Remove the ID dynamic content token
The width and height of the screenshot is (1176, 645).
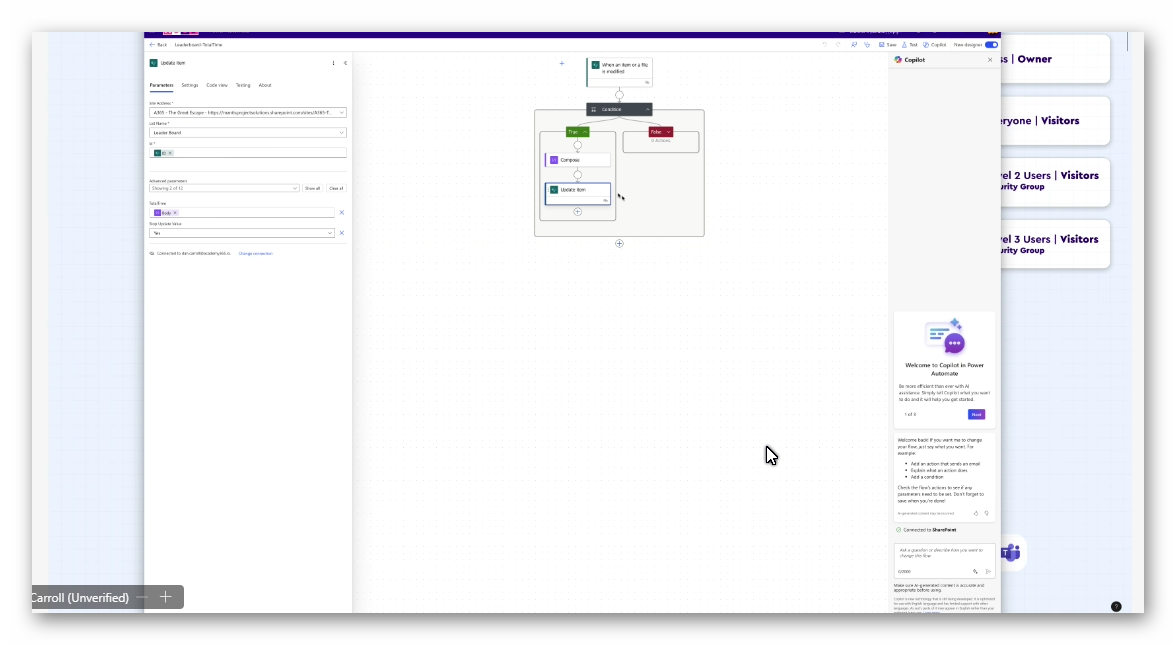click(x=170, y=153)
